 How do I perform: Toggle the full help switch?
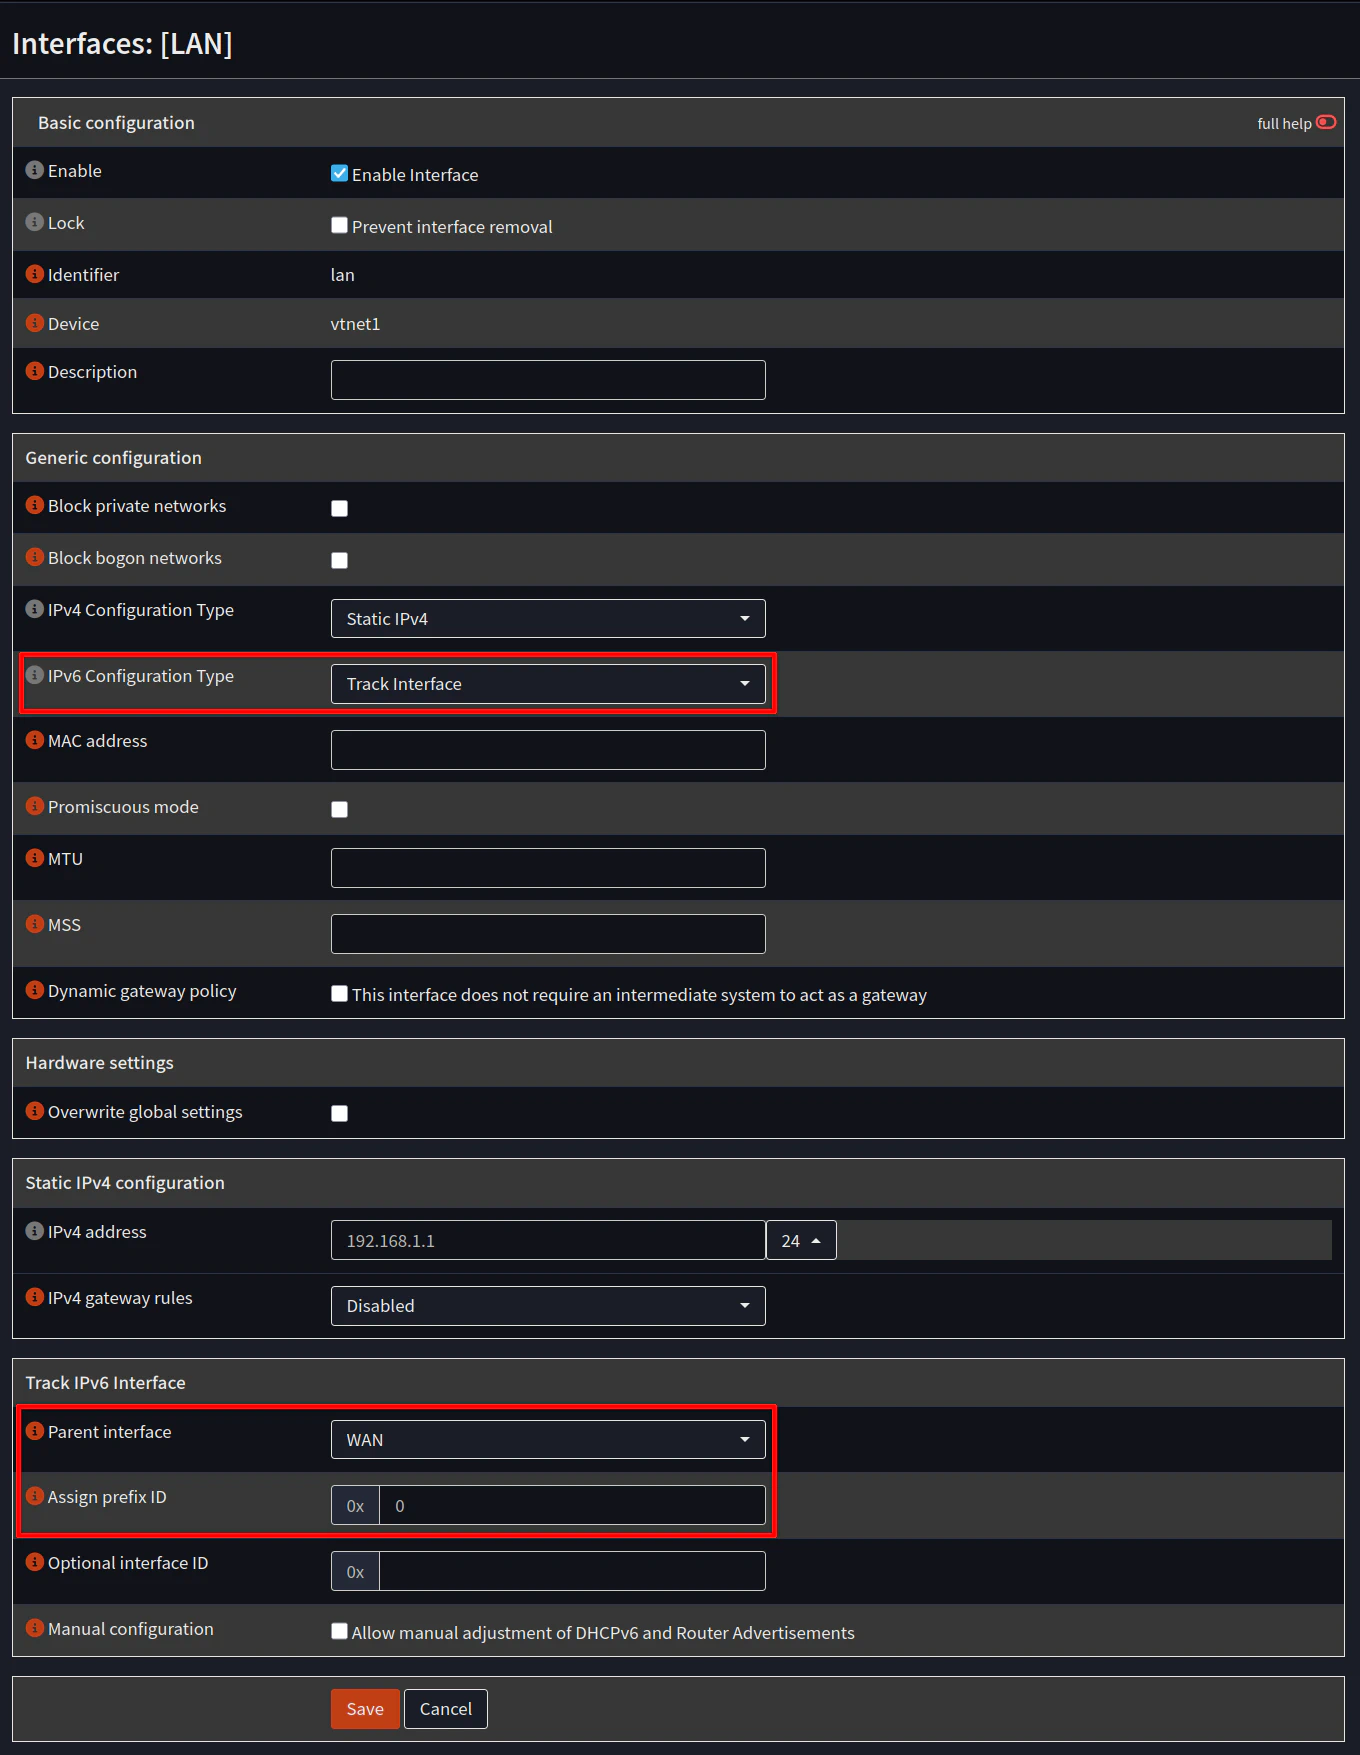click(1326, 122)
